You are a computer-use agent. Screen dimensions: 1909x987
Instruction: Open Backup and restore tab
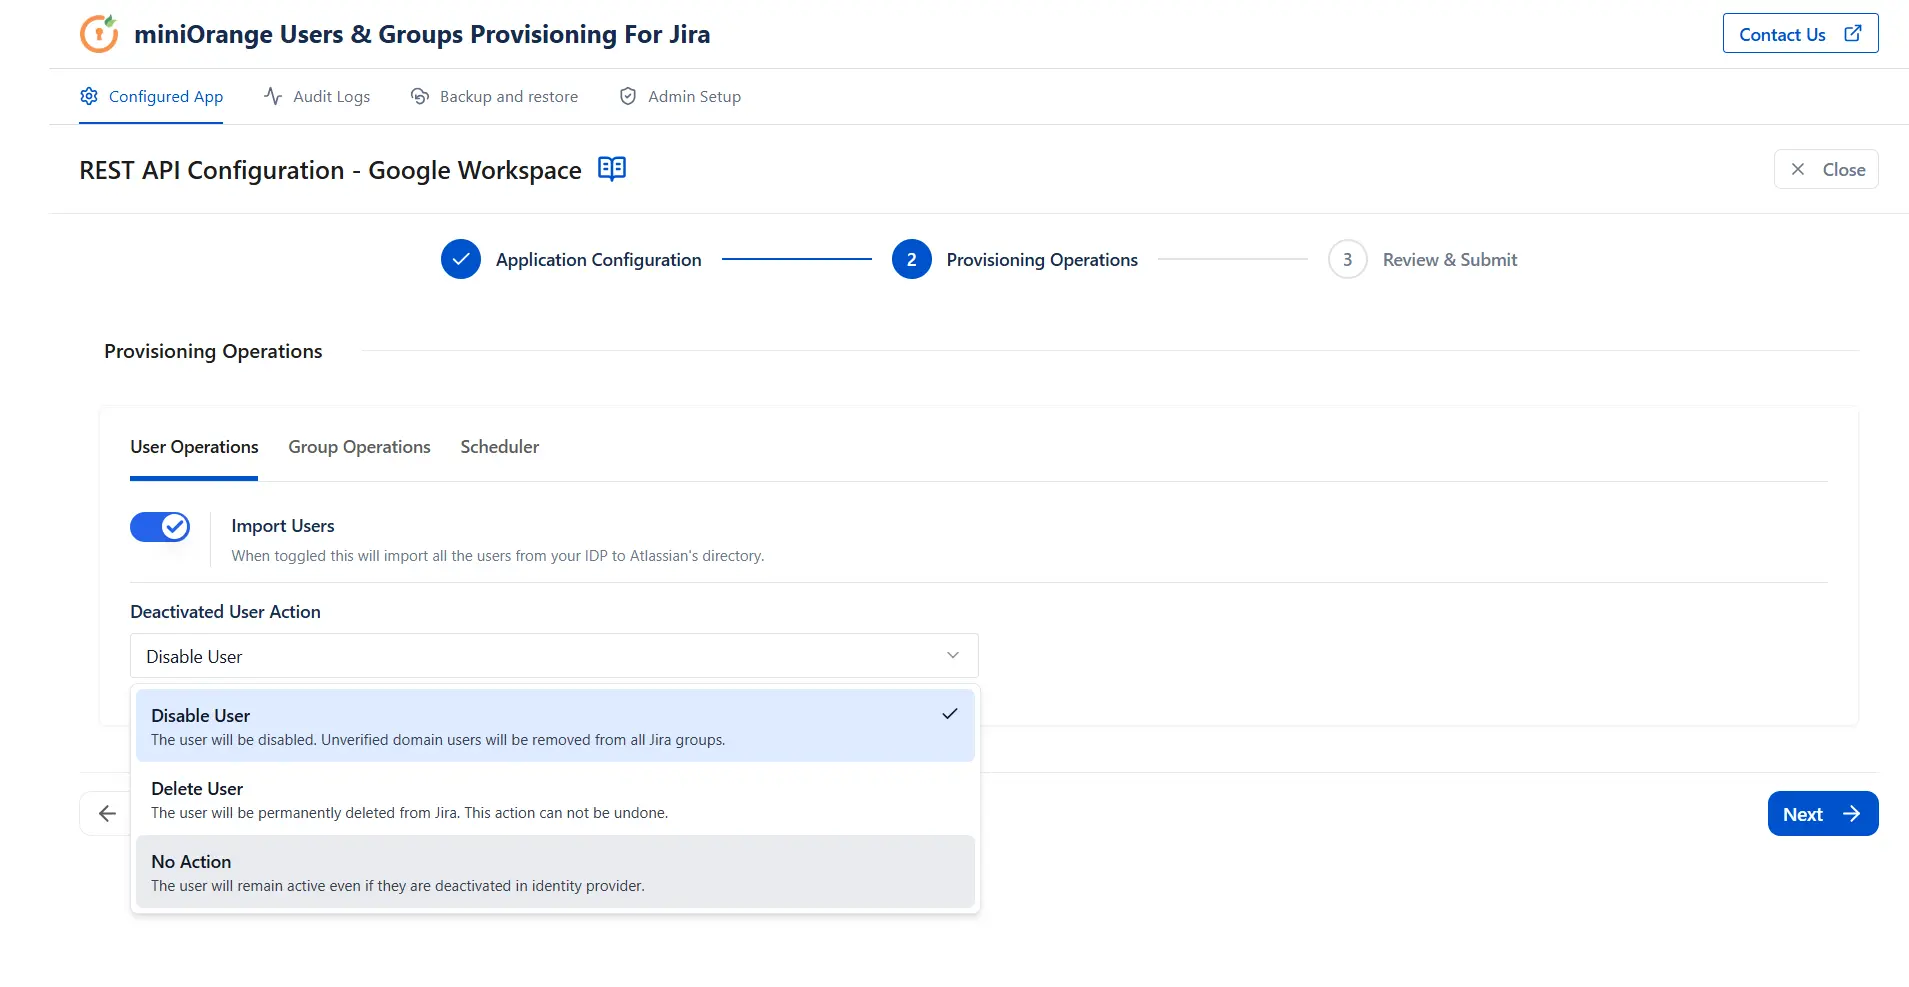tap(494, 96)
